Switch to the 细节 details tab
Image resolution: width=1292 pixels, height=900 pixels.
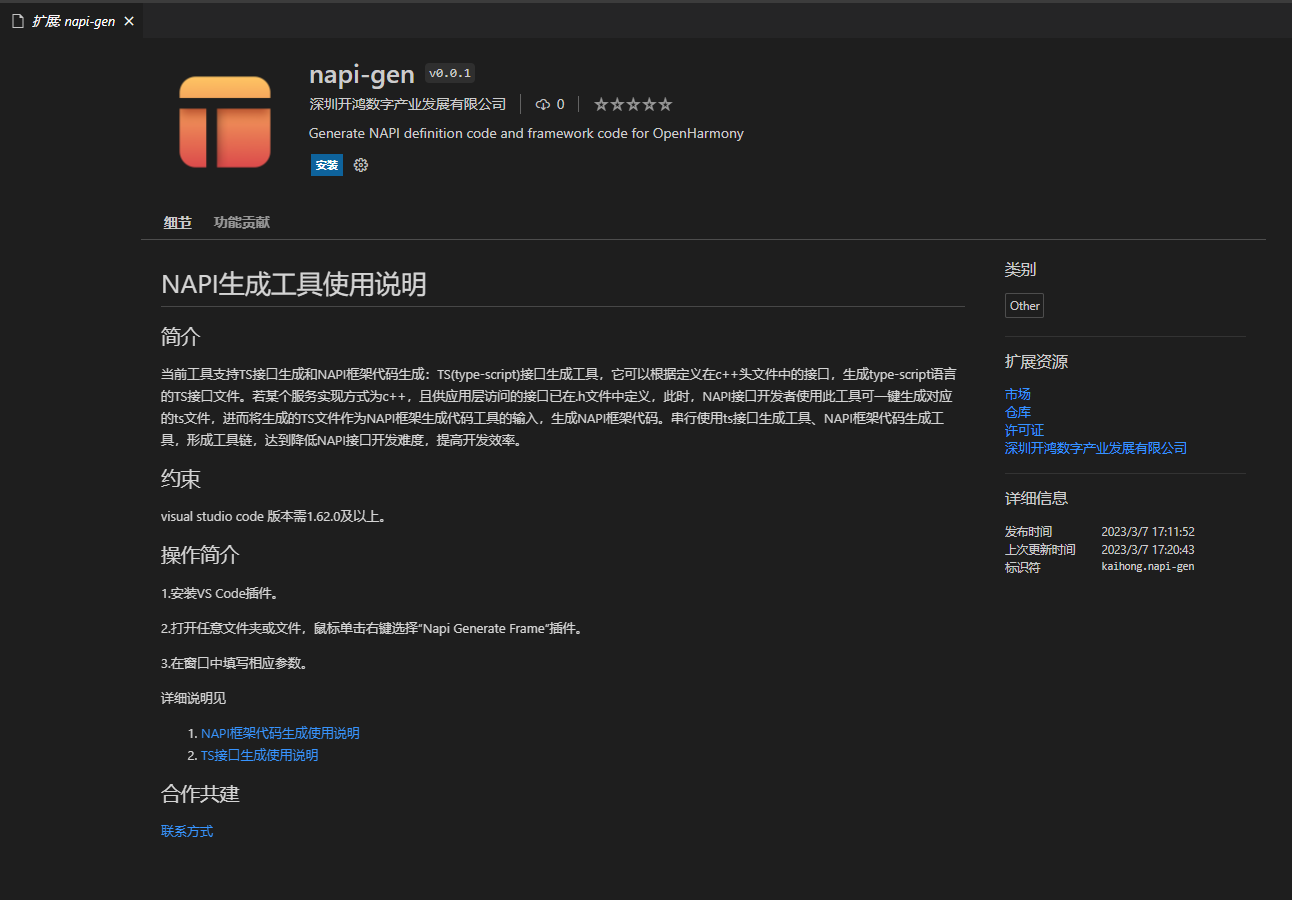(x=178, y=222)
